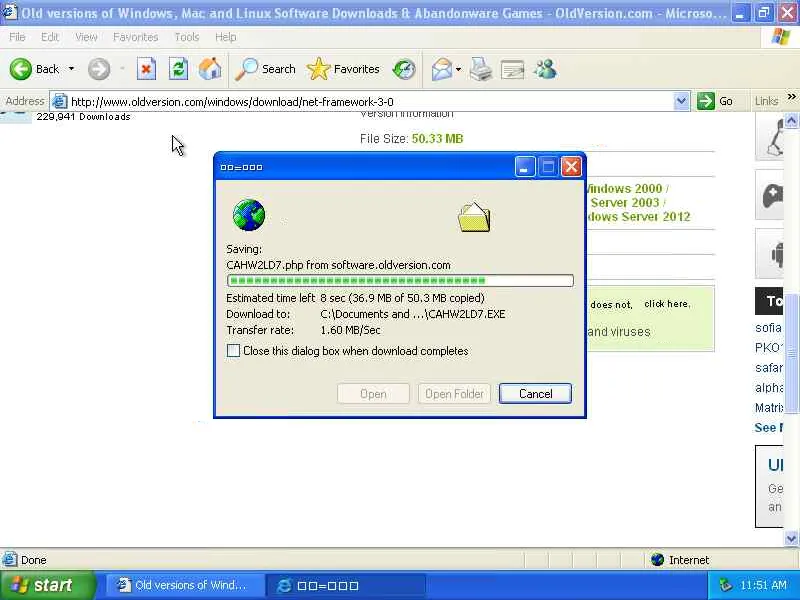Stop page loading with red X icon
800x600 pixels.
pos(146,69)
